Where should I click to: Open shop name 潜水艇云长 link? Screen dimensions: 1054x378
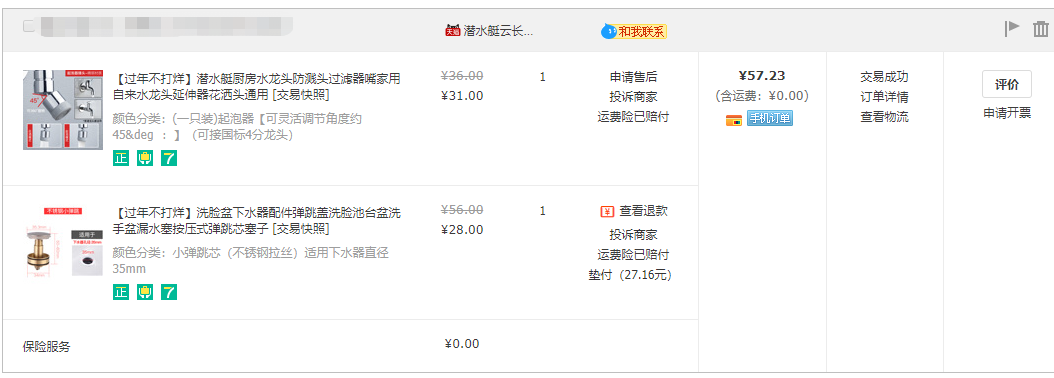(498, 31)
